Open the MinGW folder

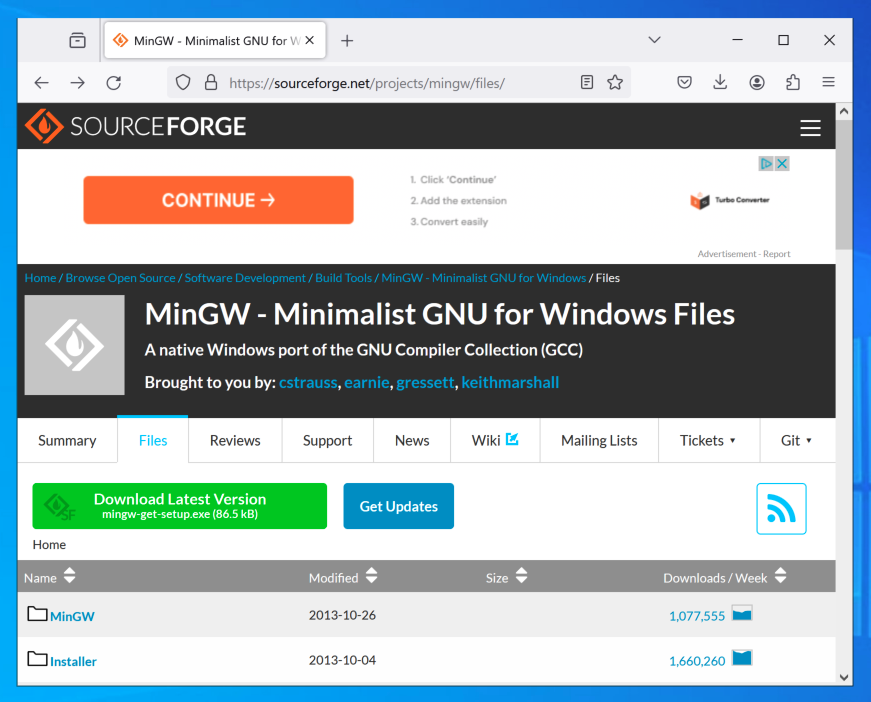coord(72,616)
